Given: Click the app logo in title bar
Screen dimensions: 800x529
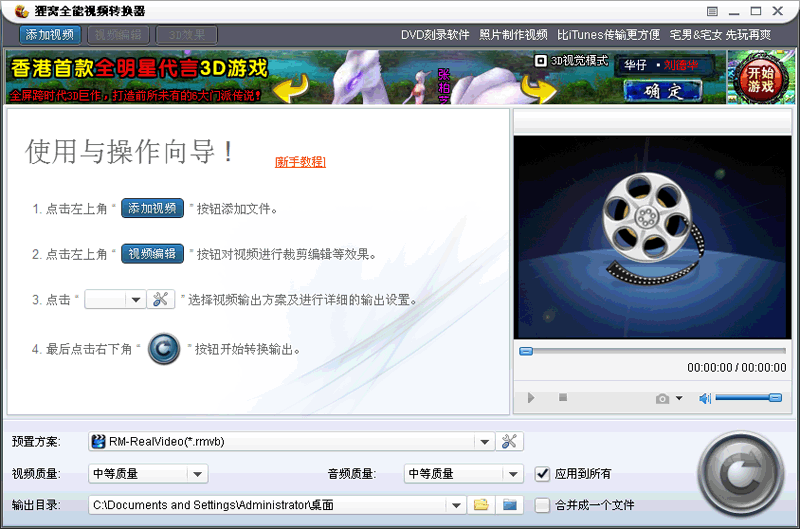Looking at the screenshot, I should pyautogui.click(x=20, y=11).
